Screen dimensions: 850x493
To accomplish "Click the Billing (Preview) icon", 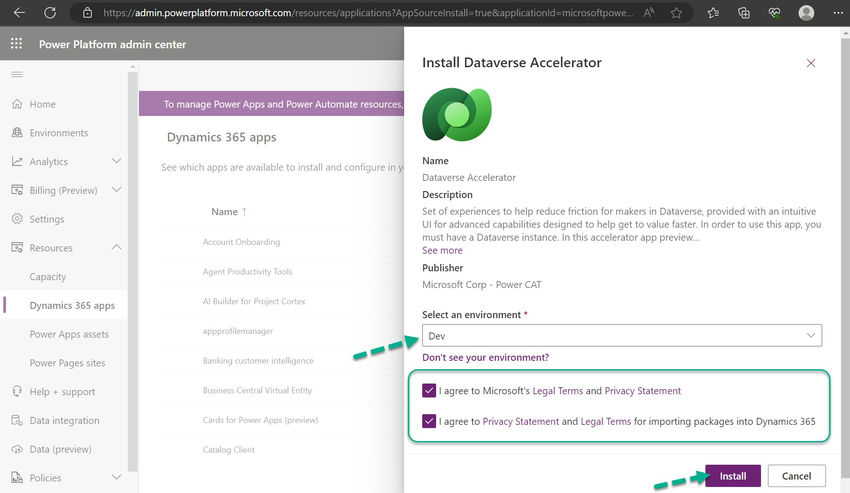I will (17, 190).
